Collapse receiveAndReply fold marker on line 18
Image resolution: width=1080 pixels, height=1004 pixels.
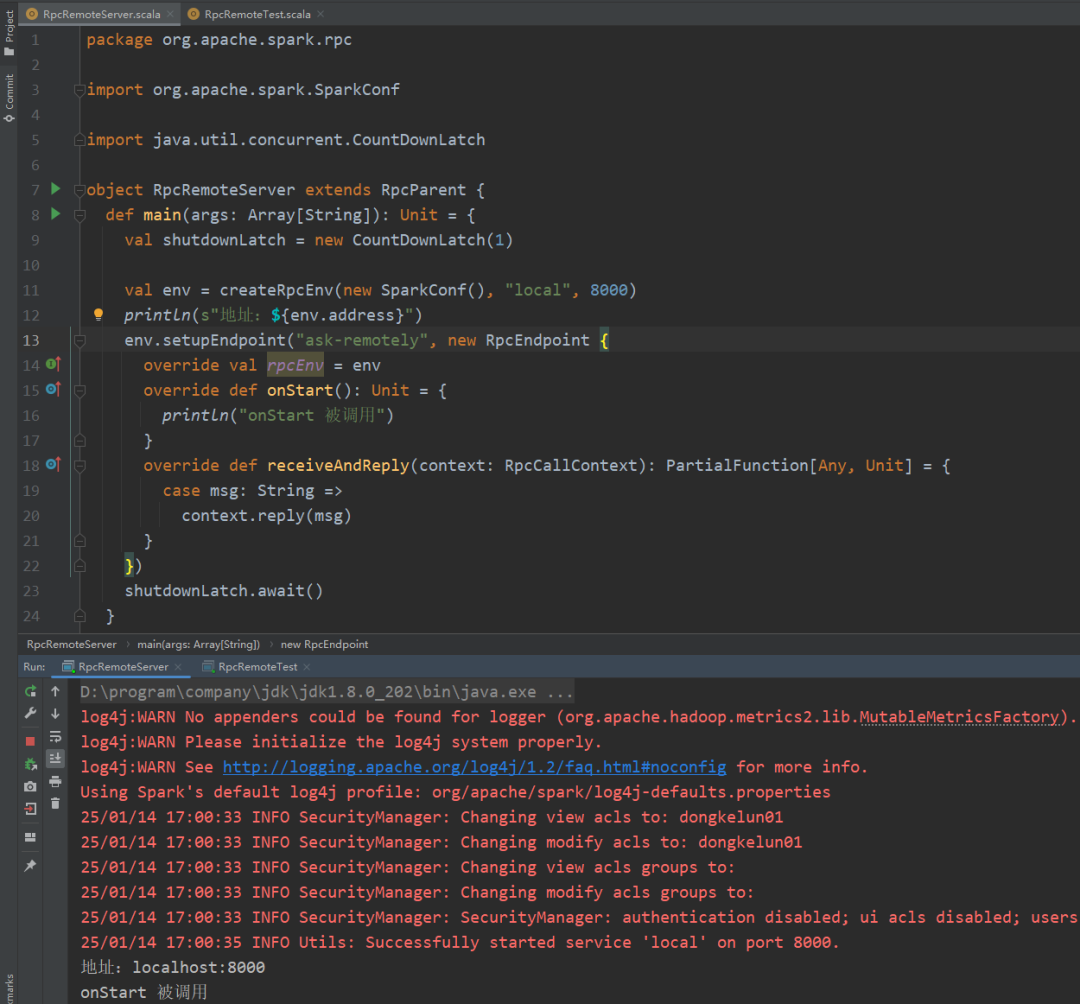(x=80, y=465)
